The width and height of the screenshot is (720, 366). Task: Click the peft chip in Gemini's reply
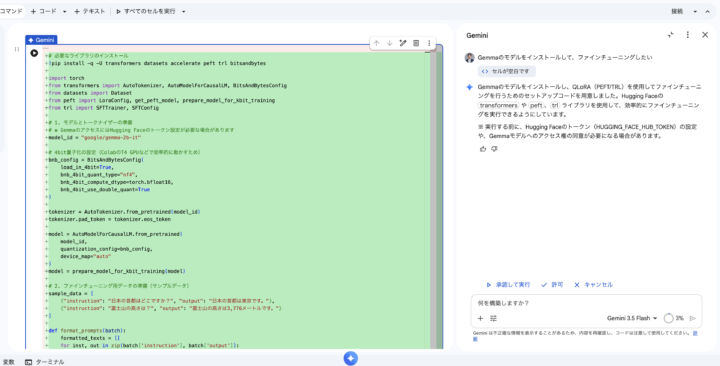pos(536,105)
